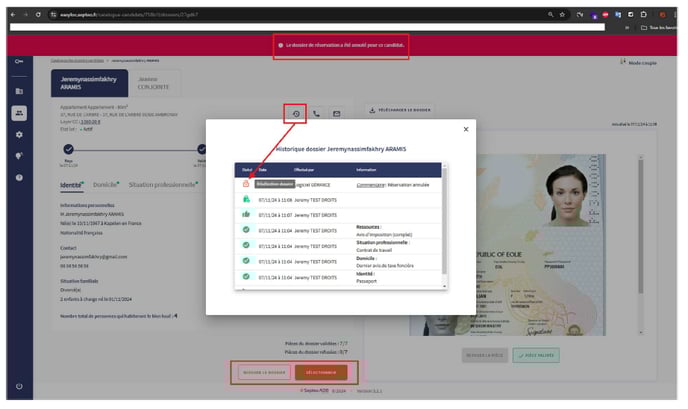
Task: Open the dossier history clock icon
Action: (297, 113)
